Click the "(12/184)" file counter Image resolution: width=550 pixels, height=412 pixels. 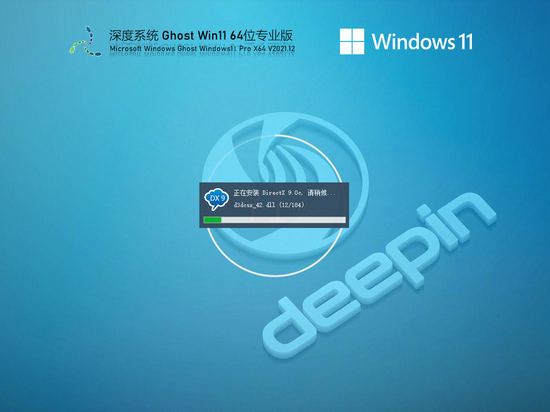[x=292, y=205]
